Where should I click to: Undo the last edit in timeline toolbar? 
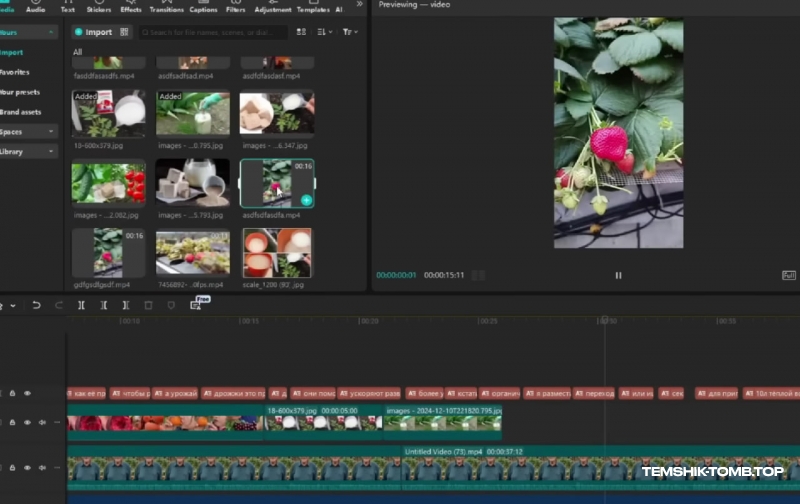click(36, 305)
